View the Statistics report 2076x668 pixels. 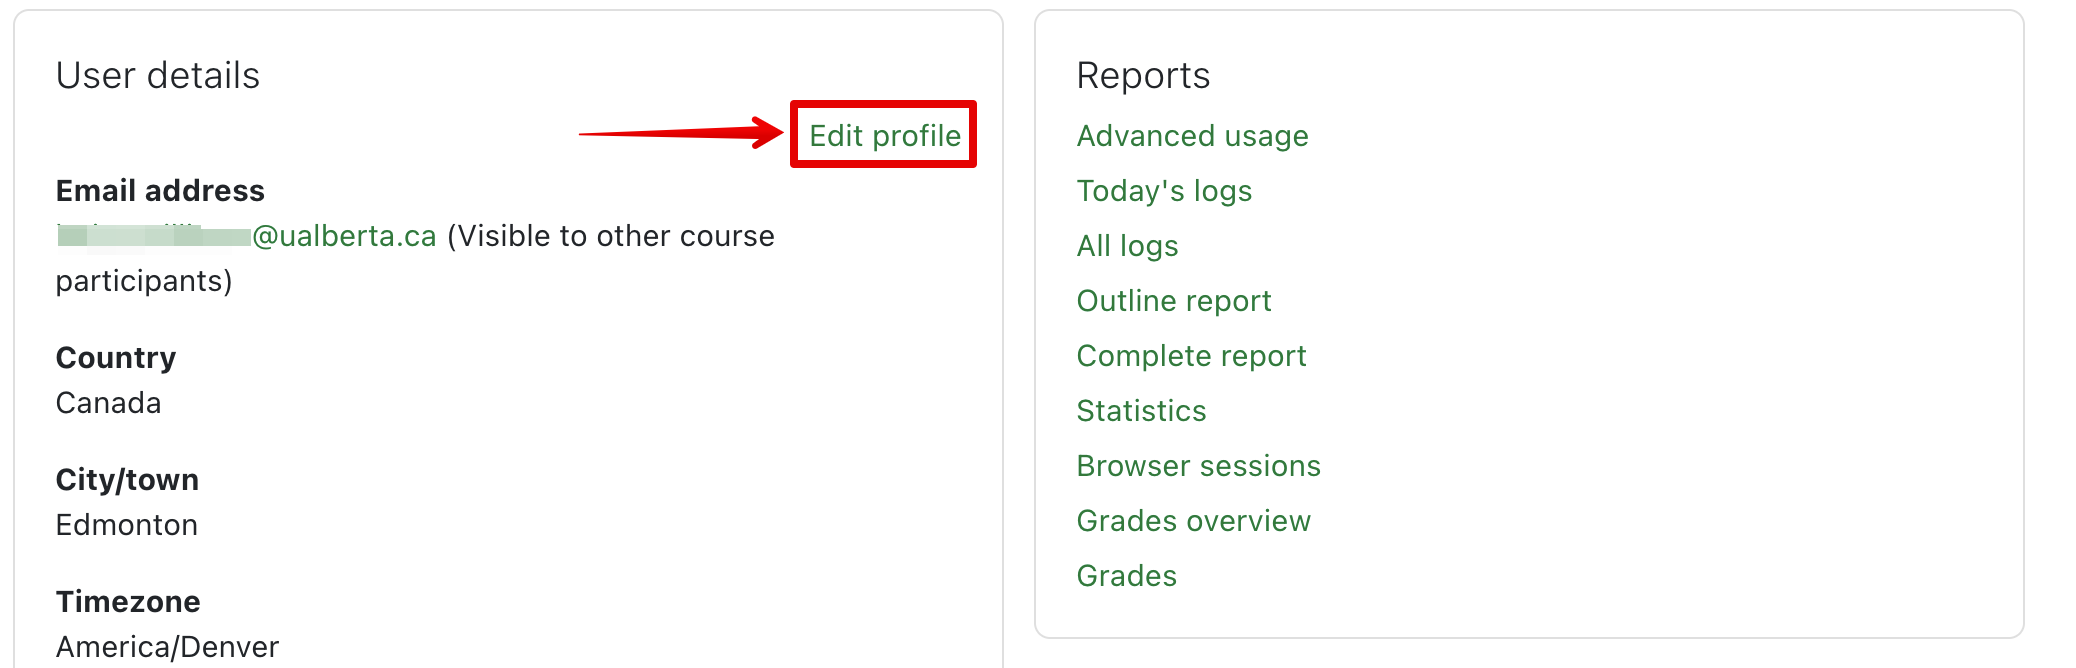tap(1141, 411)
